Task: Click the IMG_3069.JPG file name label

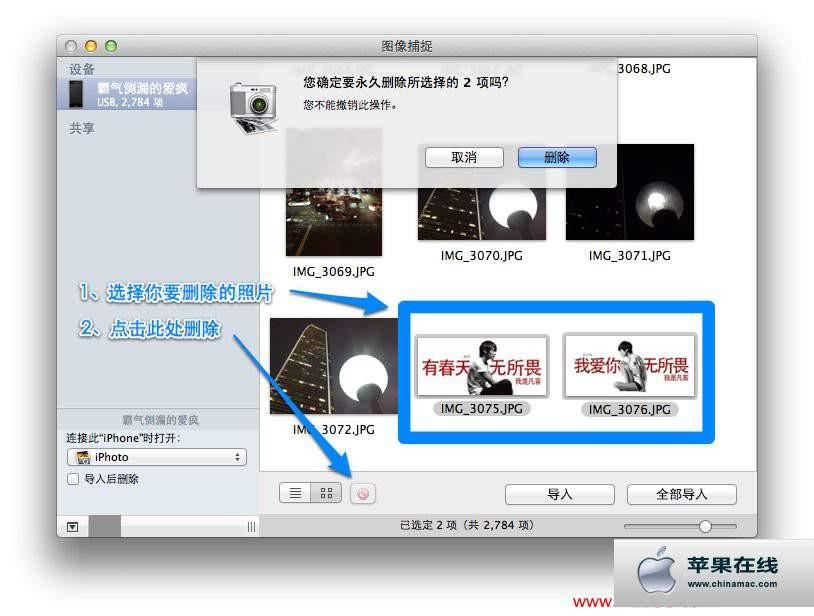Action: pos(334,271)
